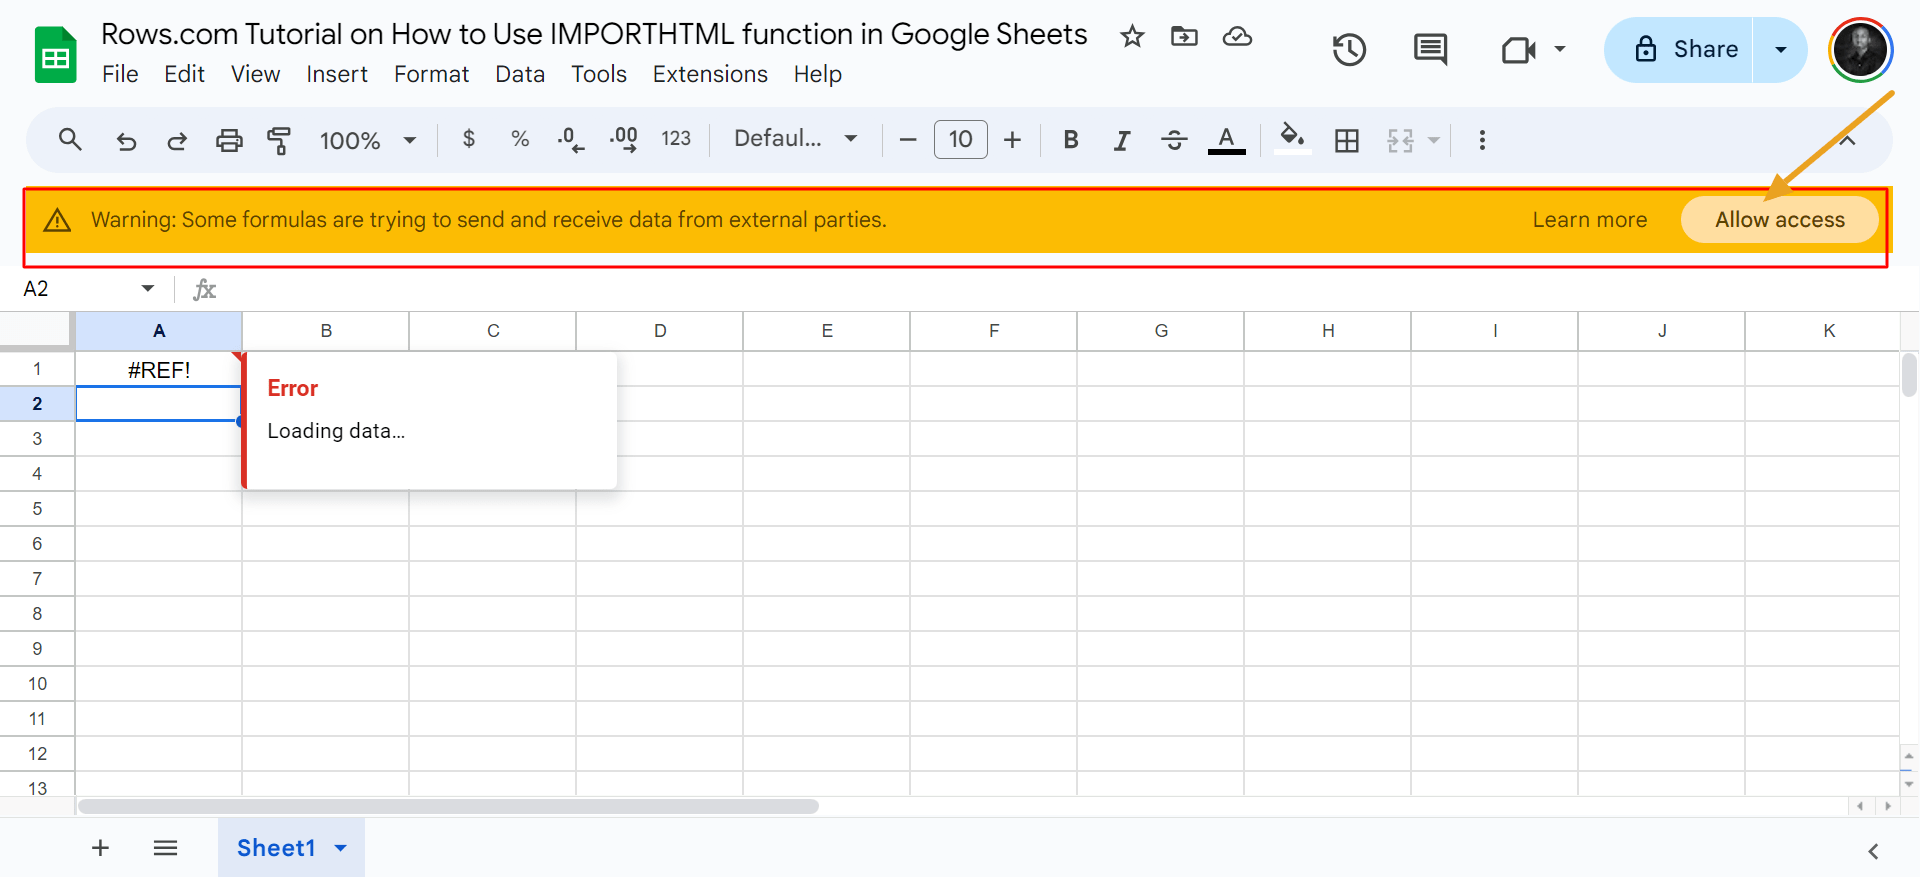Increase decimal places
Screen dimensions: 1920x878
(x=624, y=140)
